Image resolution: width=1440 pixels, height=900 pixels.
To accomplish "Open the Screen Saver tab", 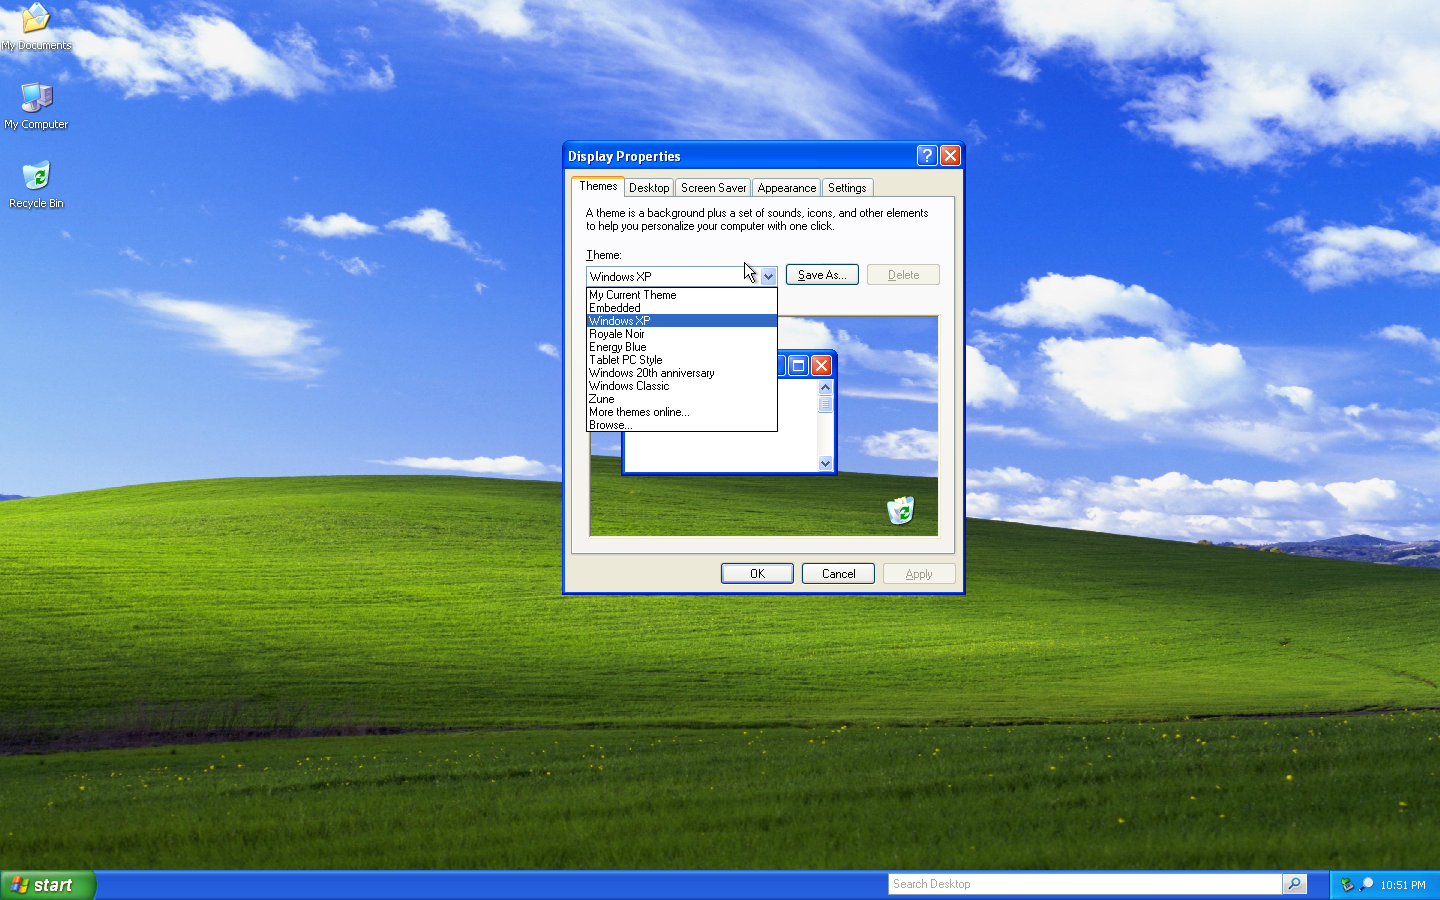I will tap(713, 188).
